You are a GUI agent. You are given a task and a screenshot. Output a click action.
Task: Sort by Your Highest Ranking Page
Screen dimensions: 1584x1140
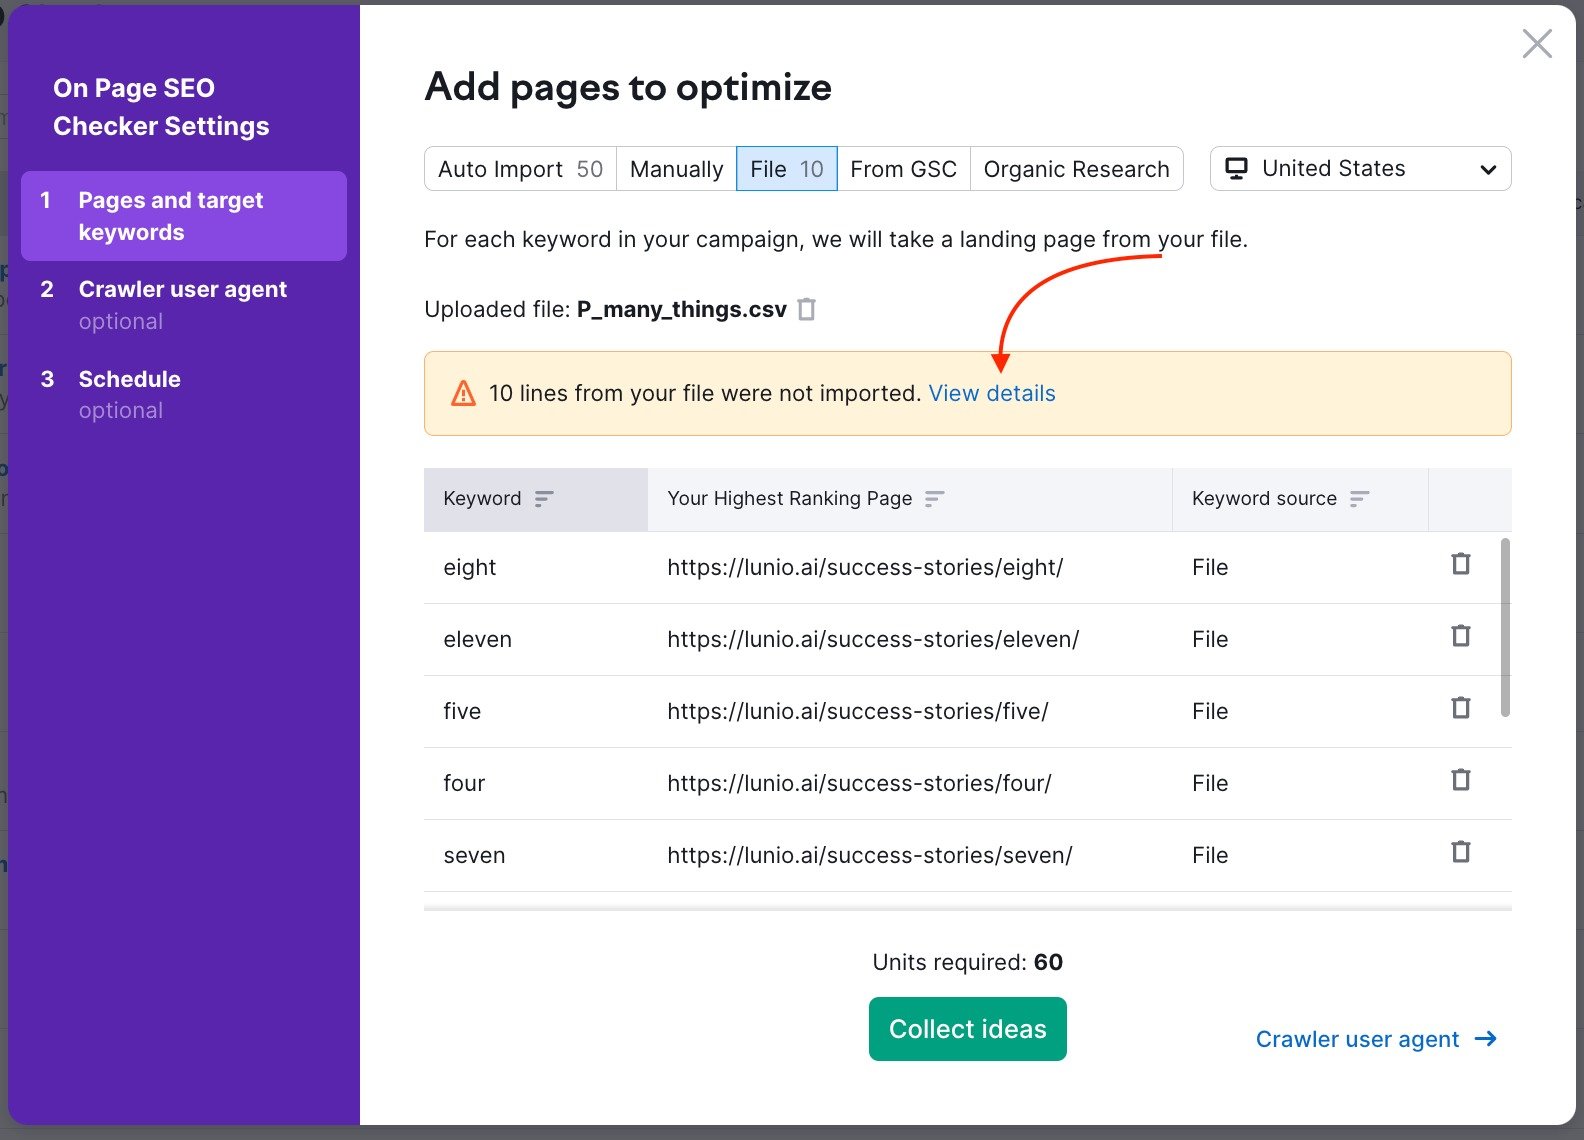(934, 499)
